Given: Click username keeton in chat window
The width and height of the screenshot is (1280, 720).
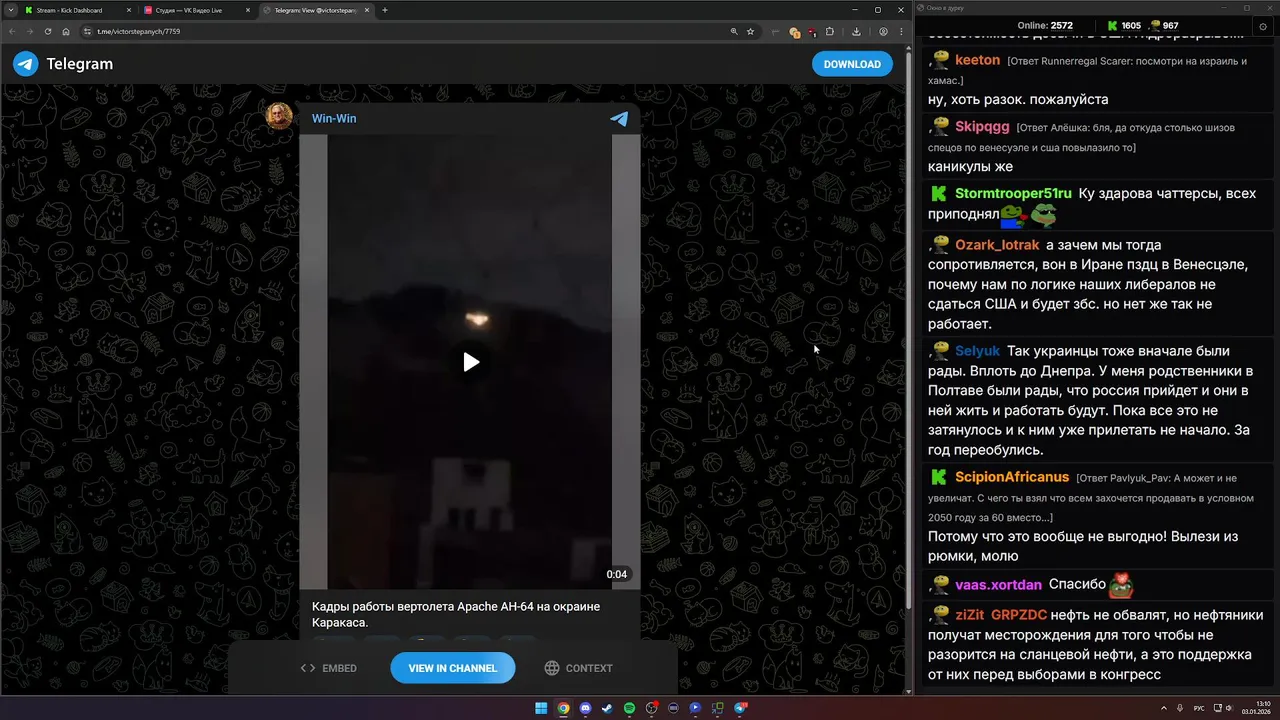Looking at the screenshot, I should (977, 60).
